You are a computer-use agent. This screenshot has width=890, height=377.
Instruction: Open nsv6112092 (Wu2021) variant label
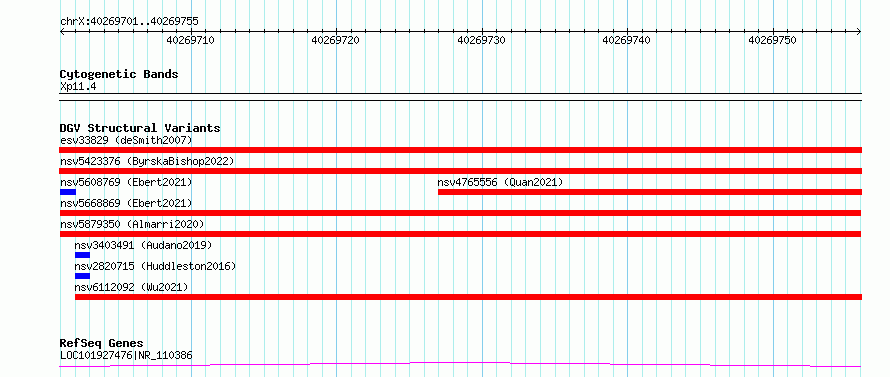pyautogui.click(x=131, y=287)
